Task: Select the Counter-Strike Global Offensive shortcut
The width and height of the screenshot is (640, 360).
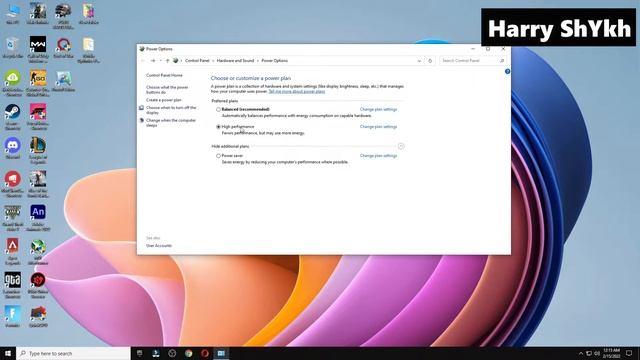Action: (38, 83)
